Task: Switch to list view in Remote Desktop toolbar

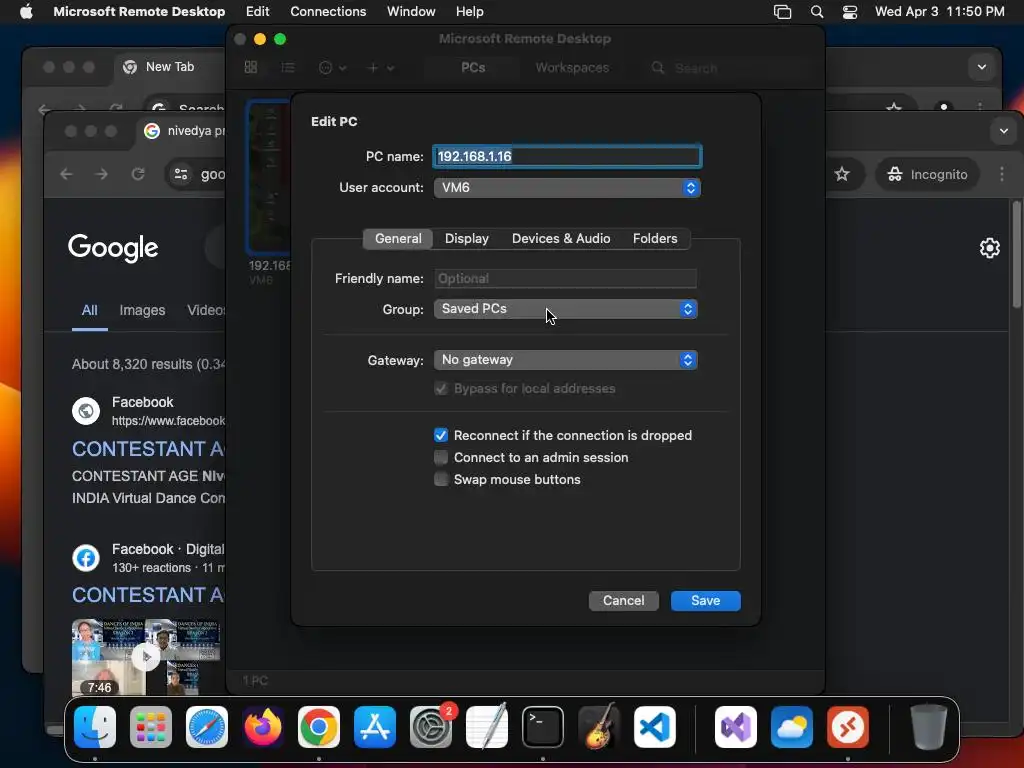Action: coord(288,67)
